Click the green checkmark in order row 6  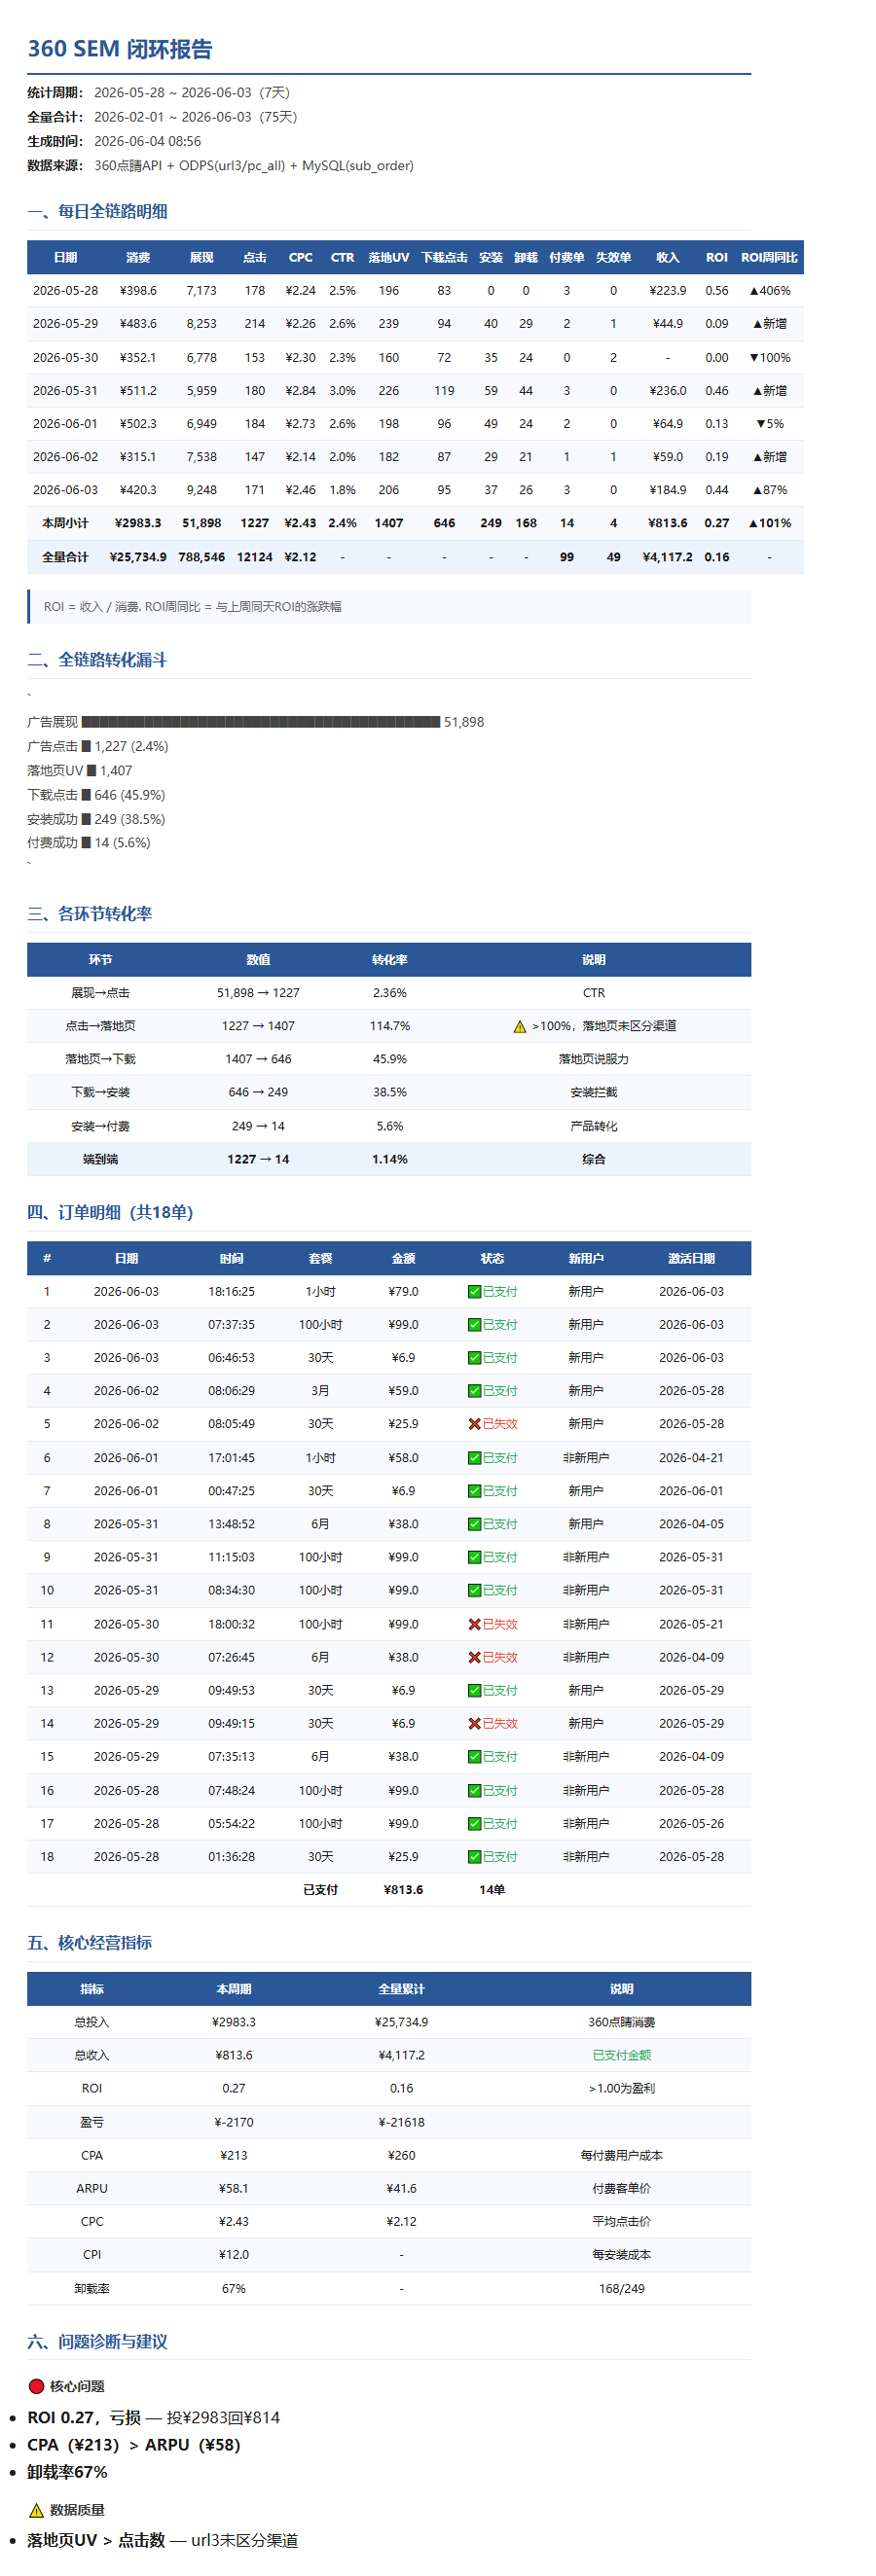[x=475, y=1458]
